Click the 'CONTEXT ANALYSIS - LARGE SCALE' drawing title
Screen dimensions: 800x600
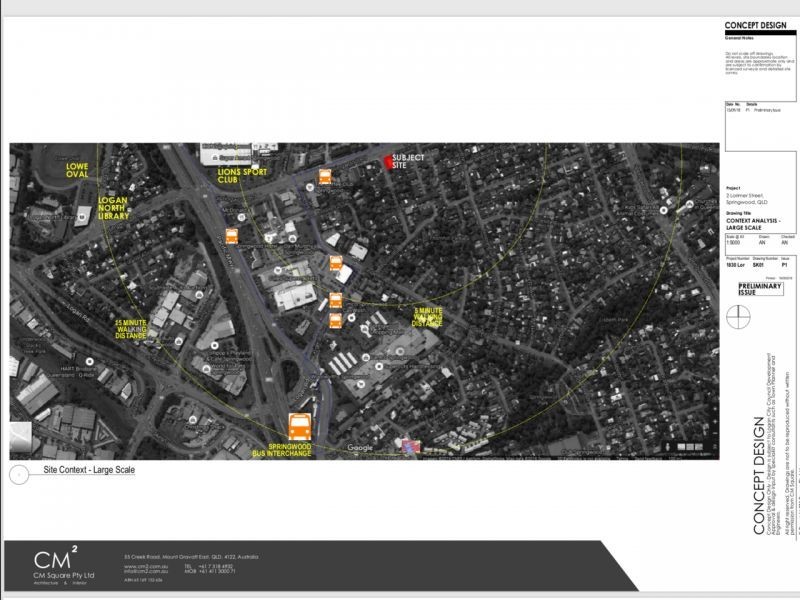pyautogui.click(x=754, y=224)
